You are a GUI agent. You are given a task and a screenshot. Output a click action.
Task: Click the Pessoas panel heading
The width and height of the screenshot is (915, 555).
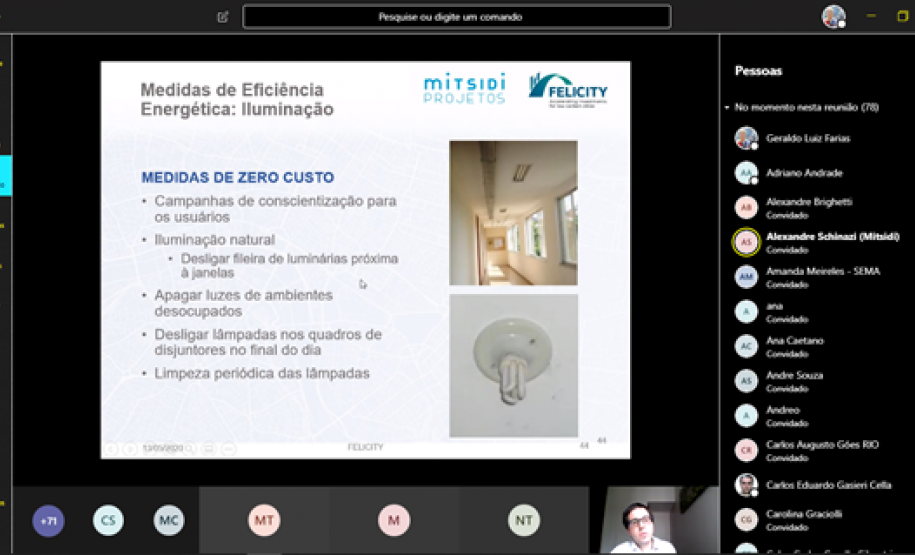(x=758, y=71)
